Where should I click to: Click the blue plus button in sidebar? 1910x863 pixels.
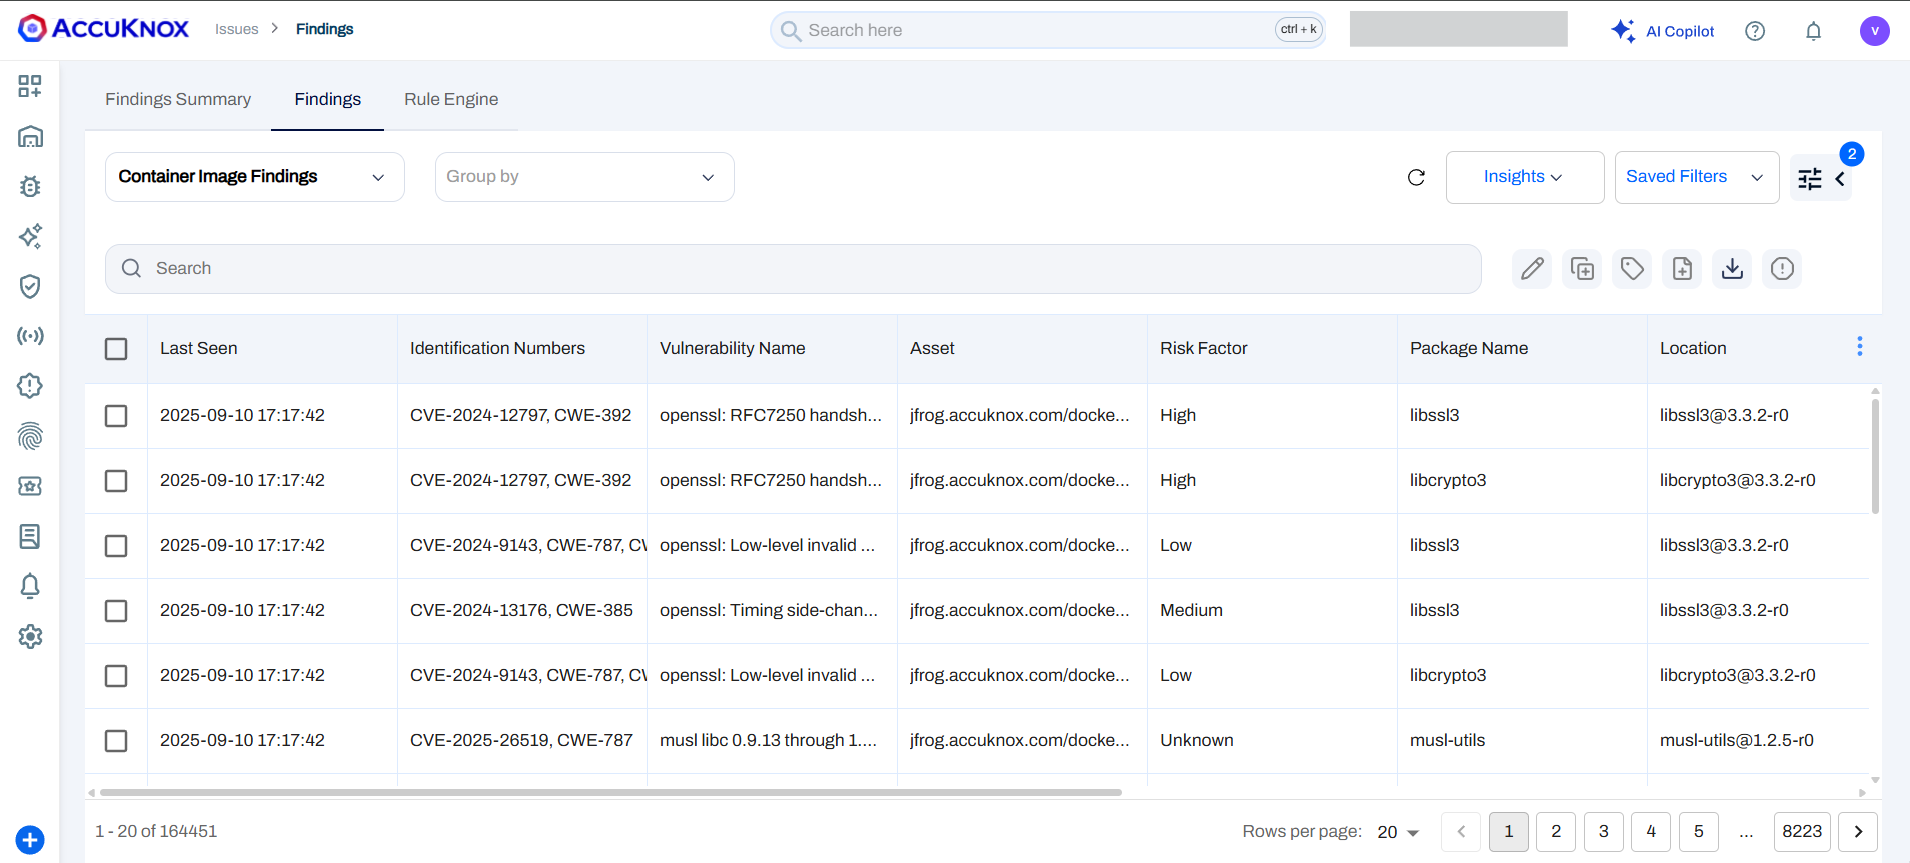[30, 840]
